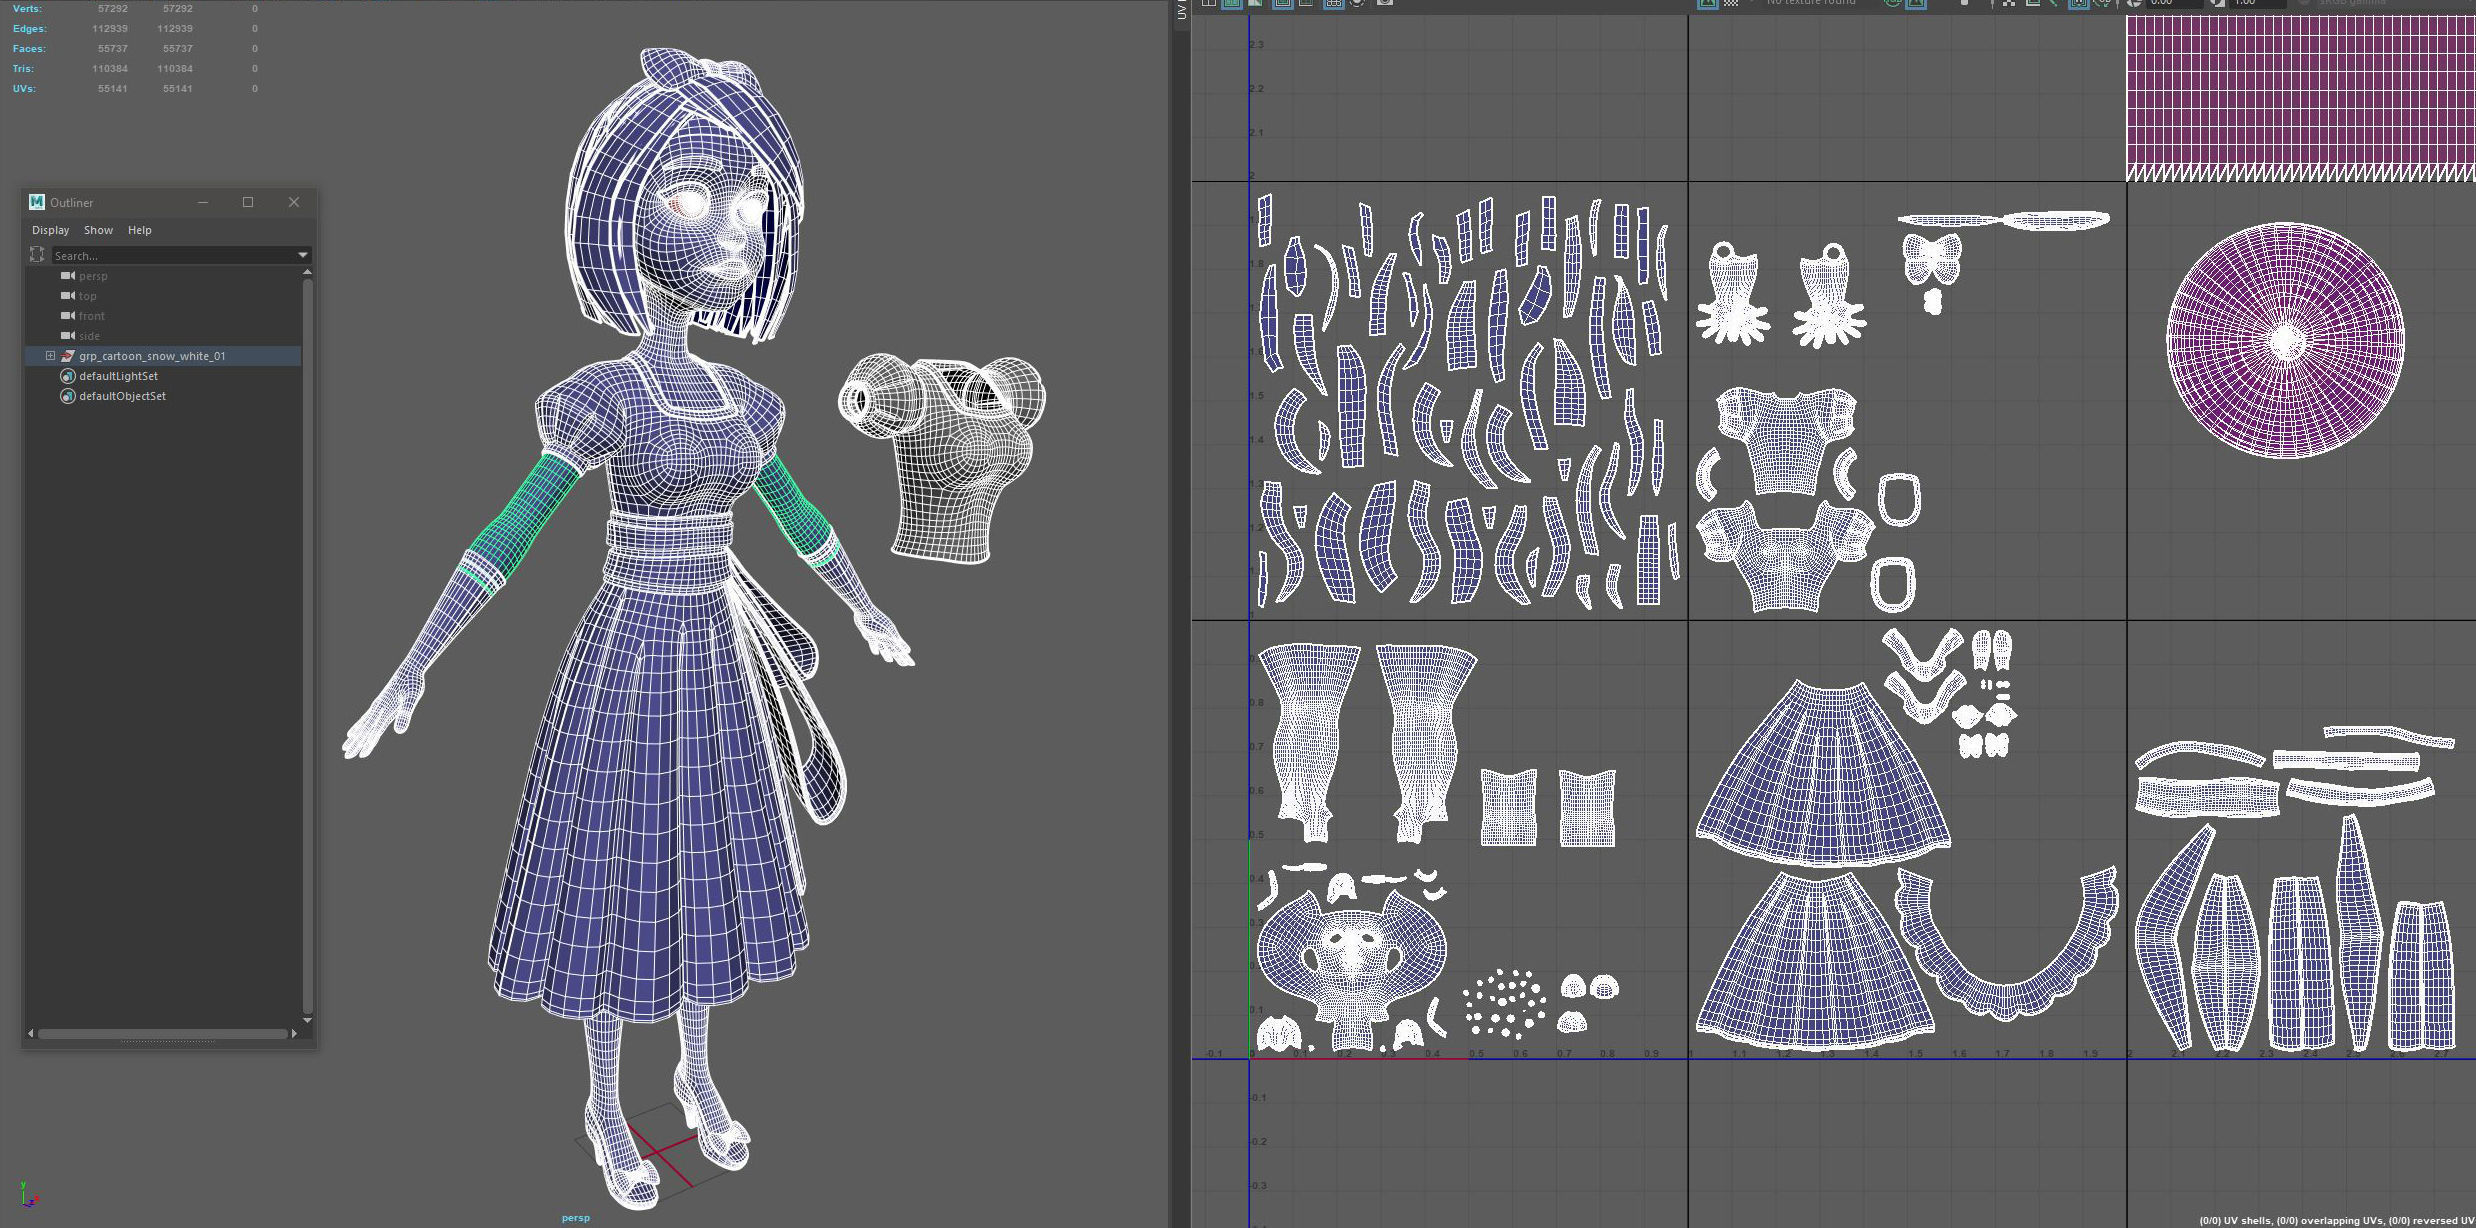Click the filter icon left of the search field
Viewport: 2476px width, 1228px height.
(37, 255)
